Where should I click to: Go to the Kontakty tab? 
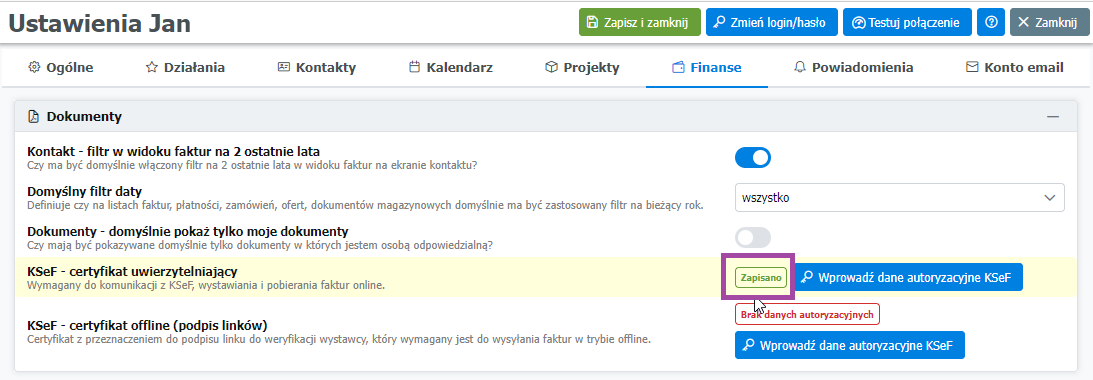pyautogui.click(x=317, y=68)
